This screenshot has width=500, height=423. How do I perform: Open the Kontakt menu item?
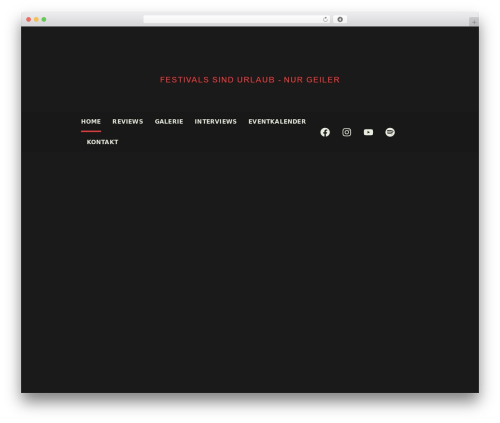click(102, 142)
